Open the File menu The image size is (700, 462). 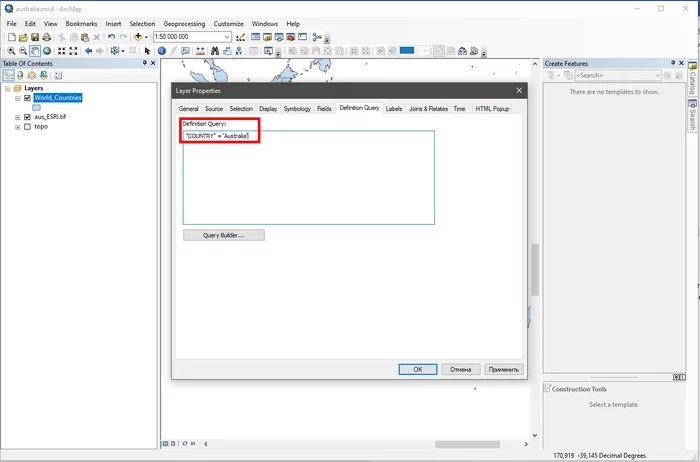12,24
